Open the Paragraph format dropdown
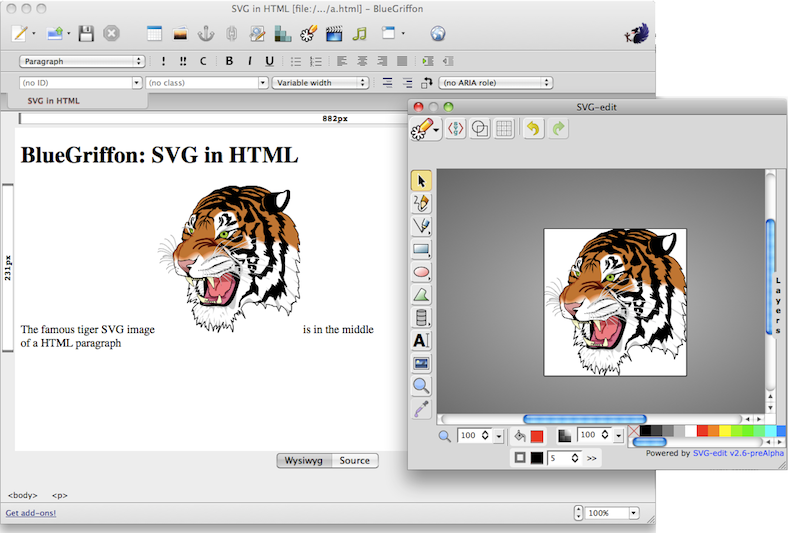This screenshot has width=800, height=533. point(82,61)
